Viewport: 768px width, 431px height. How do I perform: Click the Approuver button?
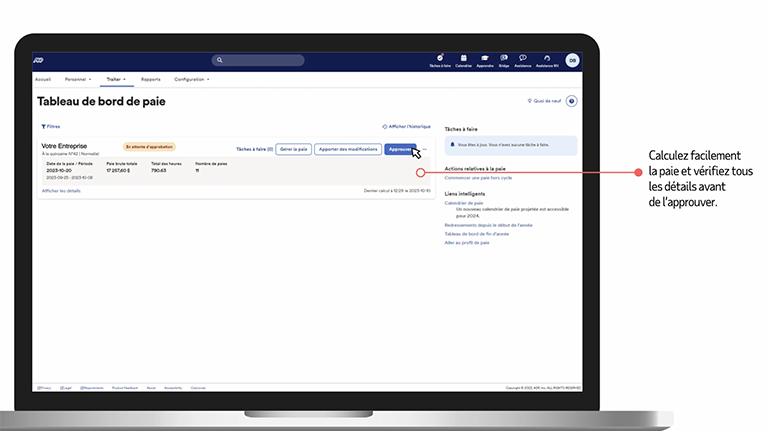coord(401,148)
